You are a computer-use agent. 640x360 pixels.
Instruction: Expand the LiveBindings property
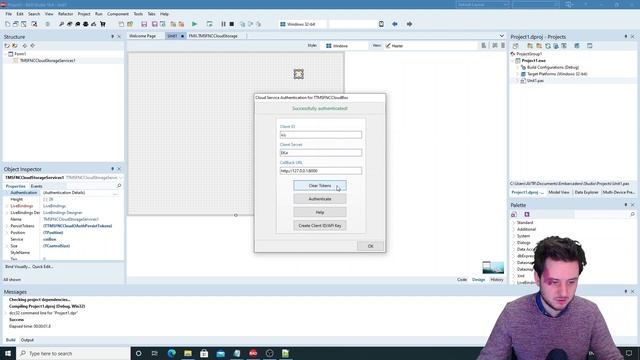(x=7, y=206)
